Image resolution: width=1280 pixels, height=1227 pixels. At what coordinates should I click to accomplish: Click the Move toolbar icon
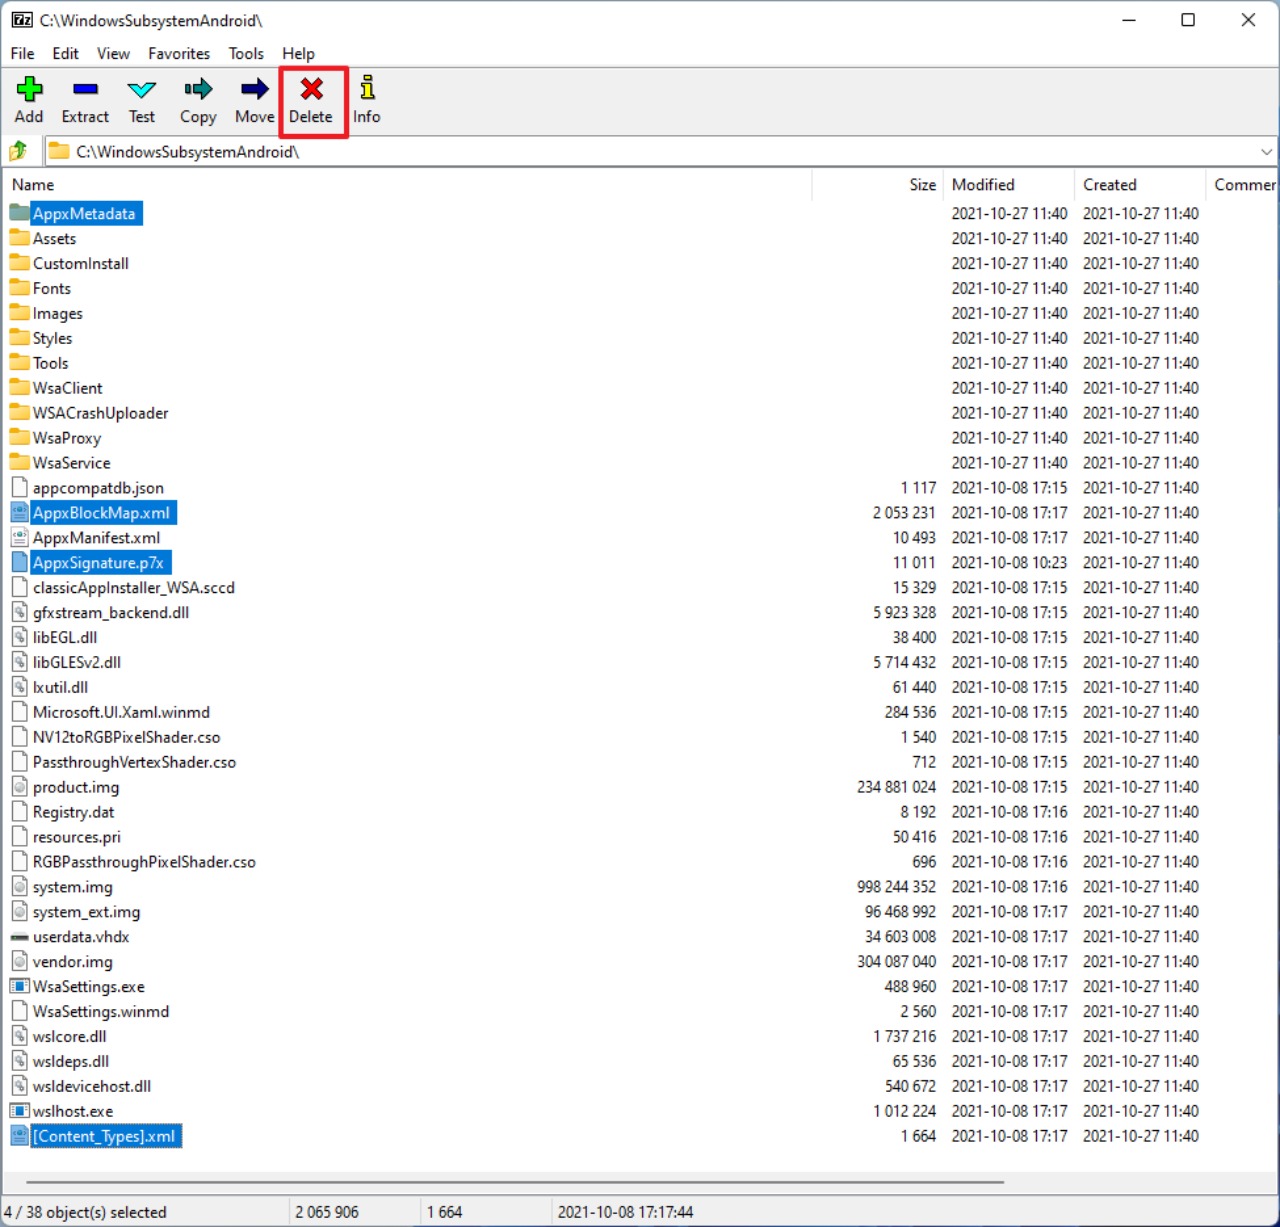click(x=255, y=89)
